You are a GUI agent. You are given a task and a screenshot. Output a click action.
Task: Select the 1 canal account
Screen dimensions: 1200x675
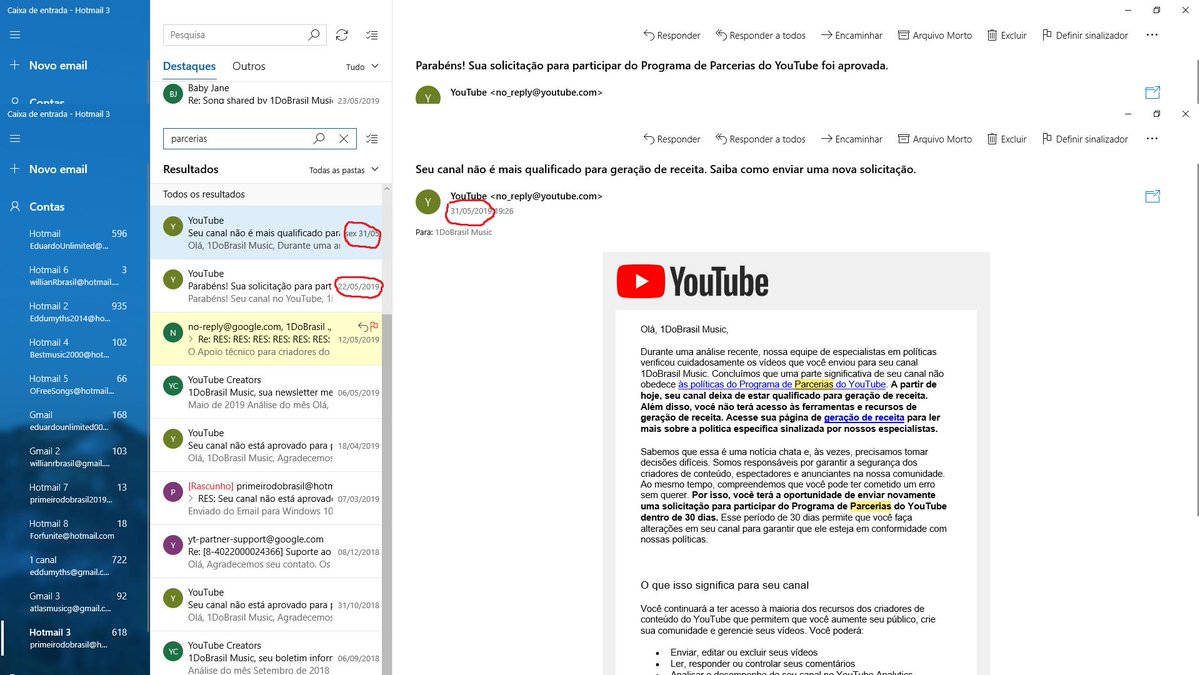tap(75, 566)
